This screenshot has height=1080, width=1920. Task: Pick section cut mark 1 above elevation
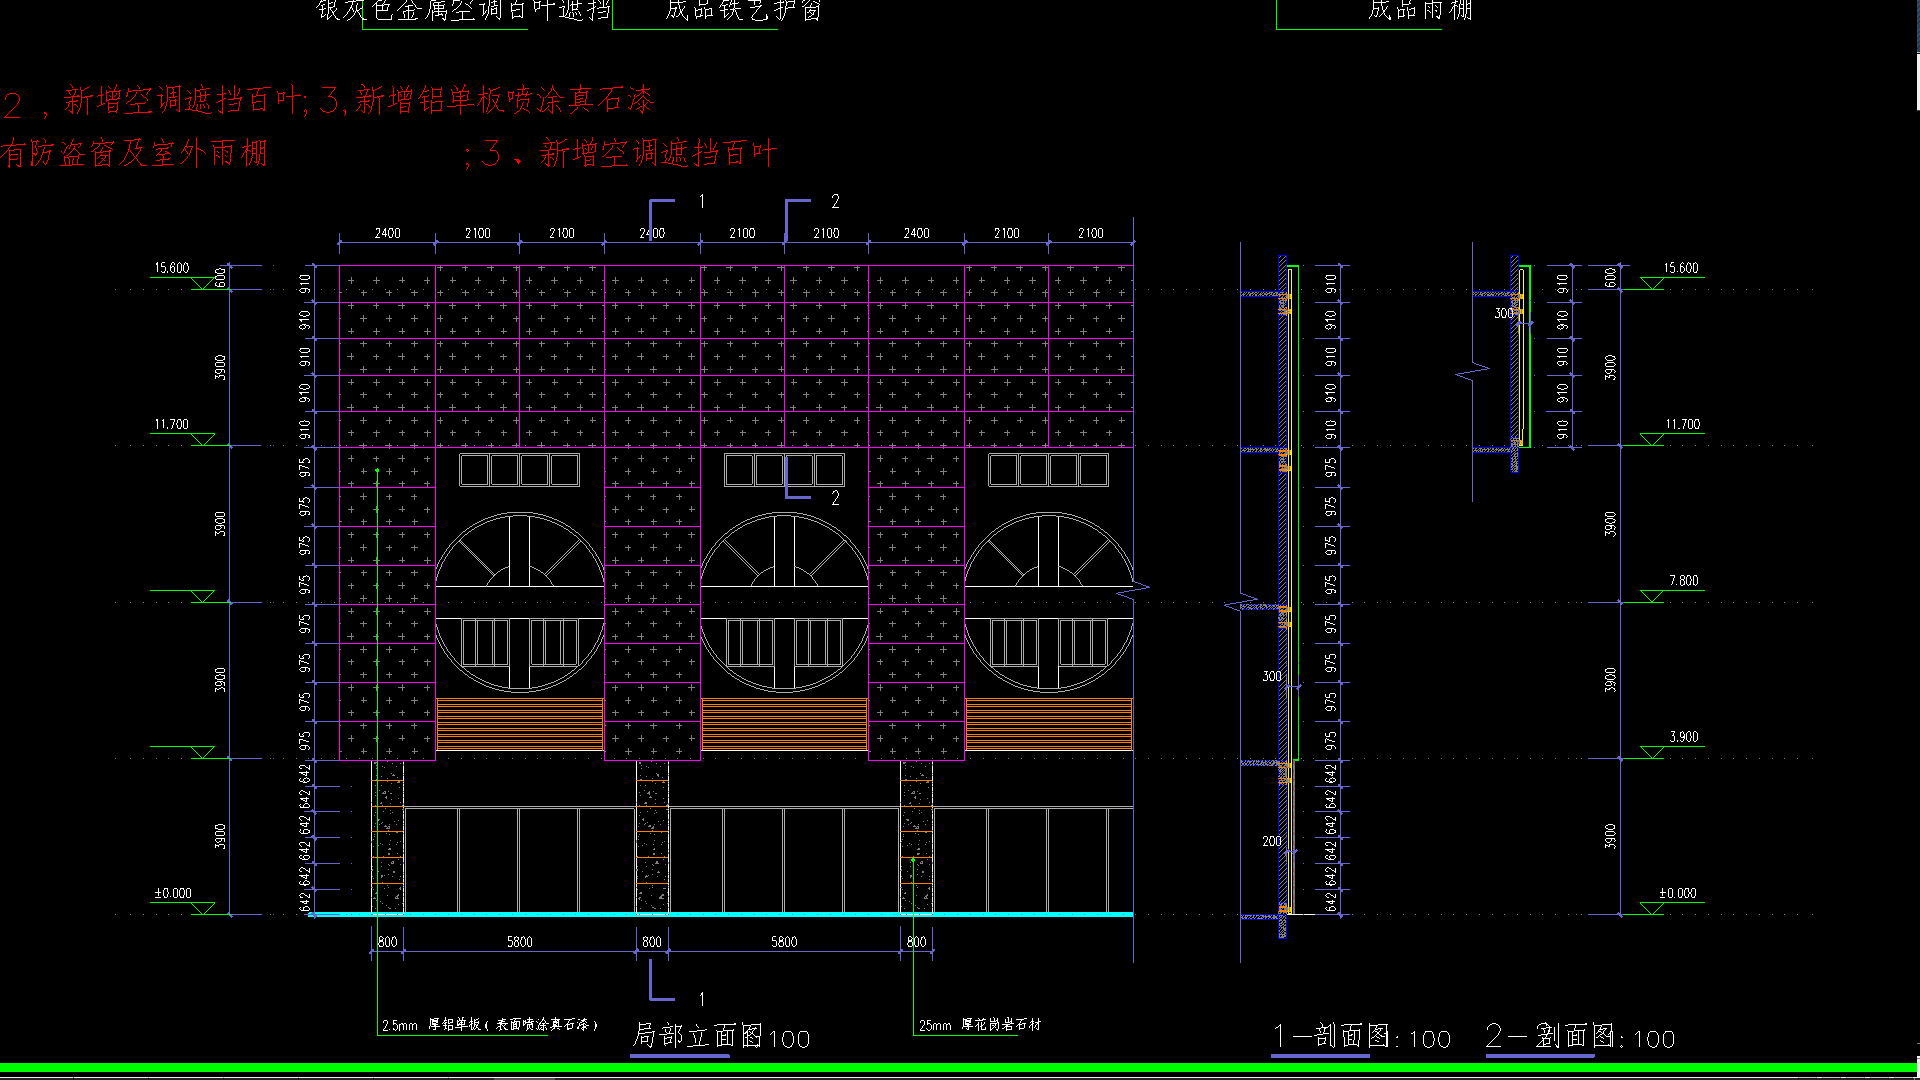pyautogui.click(x=662, y=203)
